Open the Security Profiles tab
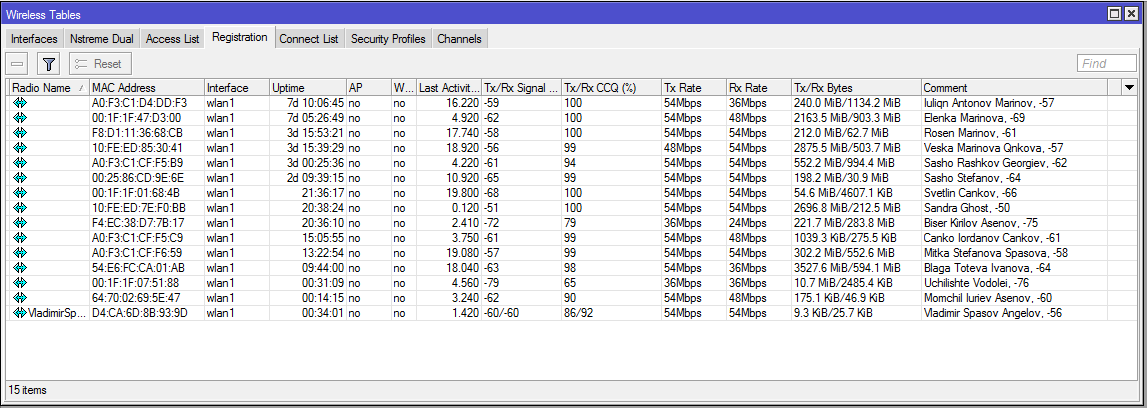 (x=388, y=39)
